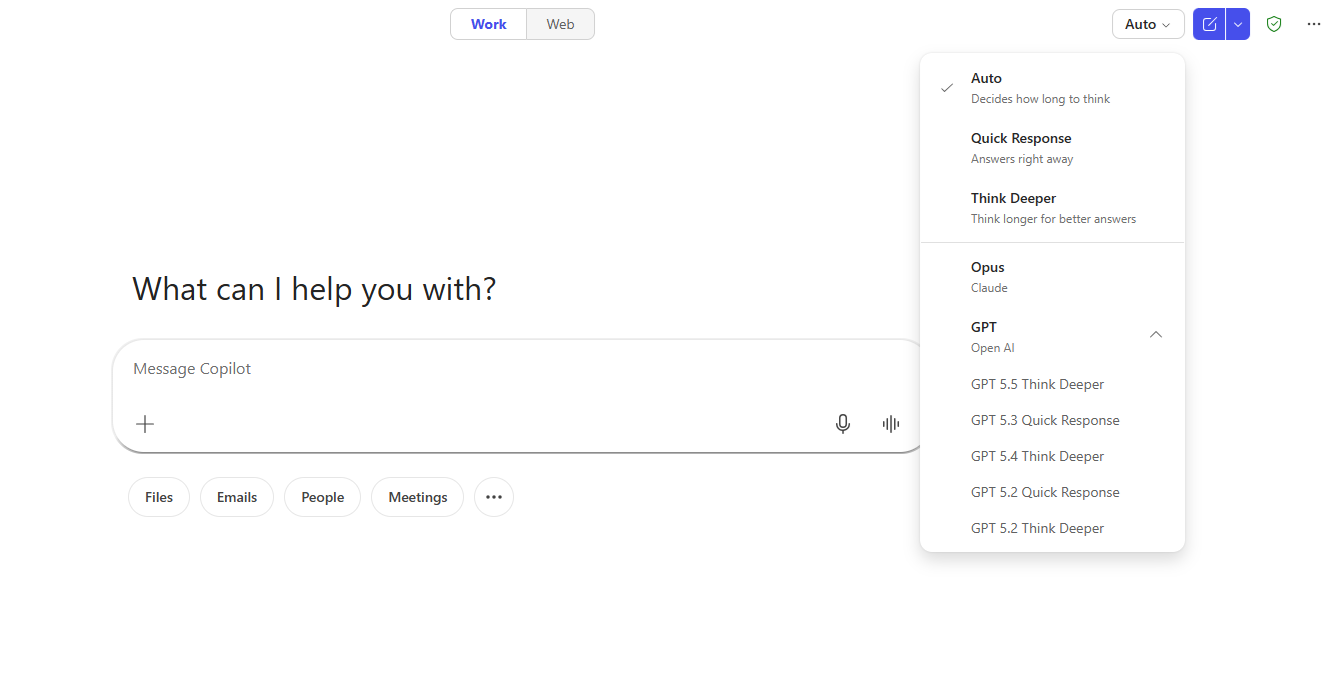Select the Opus Claude model
Screen dimensions: 1337x686
click(x=1052, y=277)
